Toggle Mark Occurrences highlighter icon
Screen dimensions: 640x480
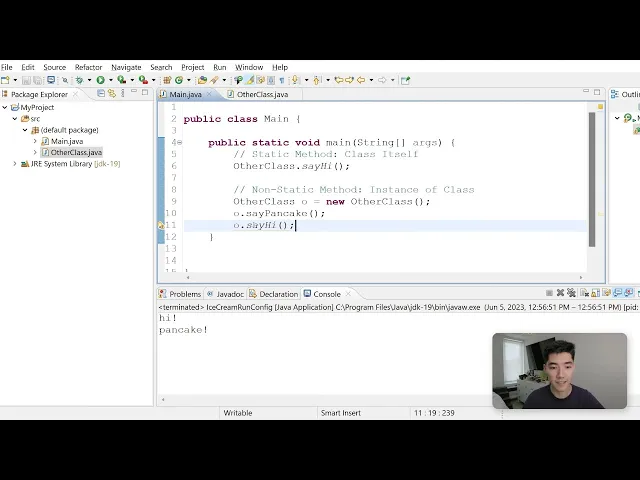click(x=250, y=80)
